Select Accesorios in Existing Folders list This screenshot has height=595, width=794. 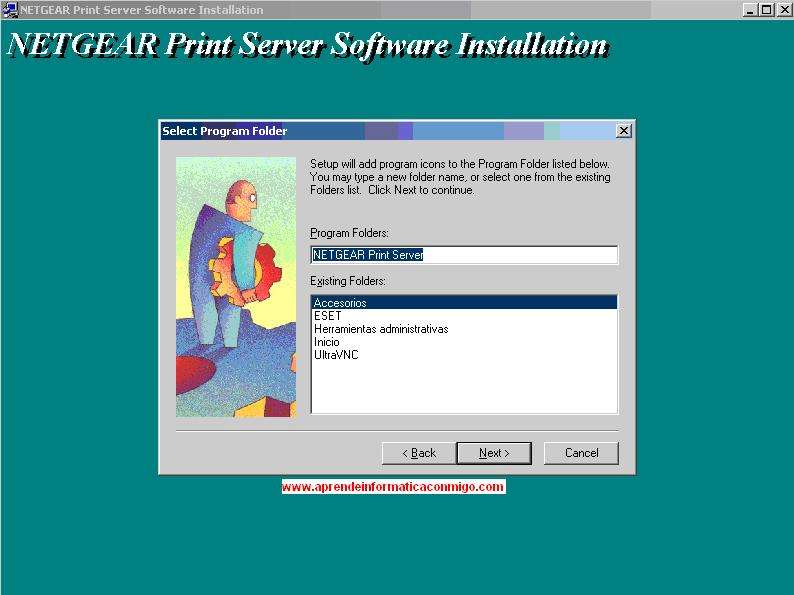[x=464, y=303]
